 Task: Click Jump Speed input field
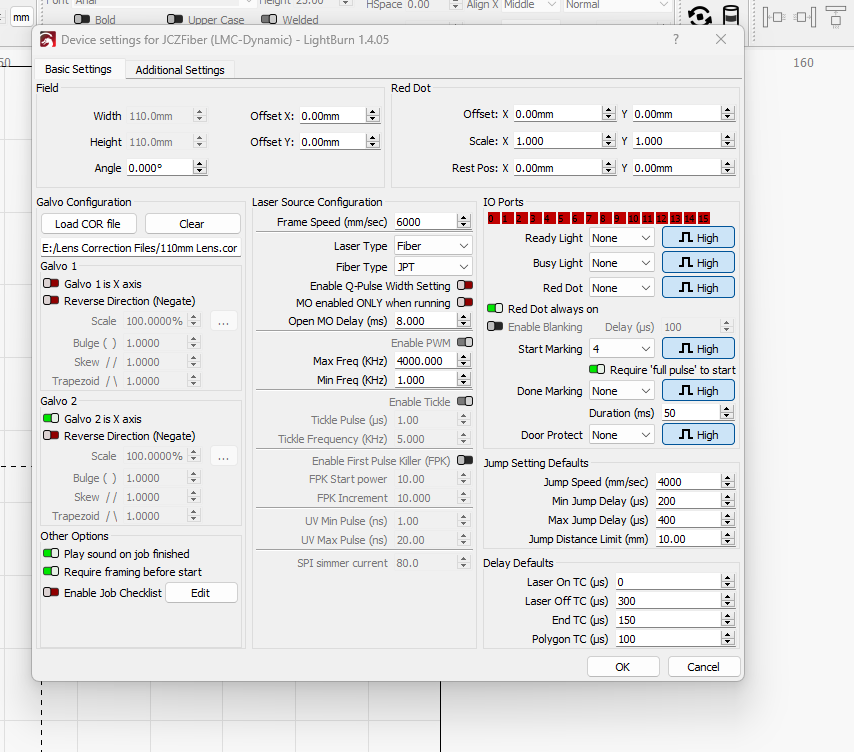click(688, 482)
